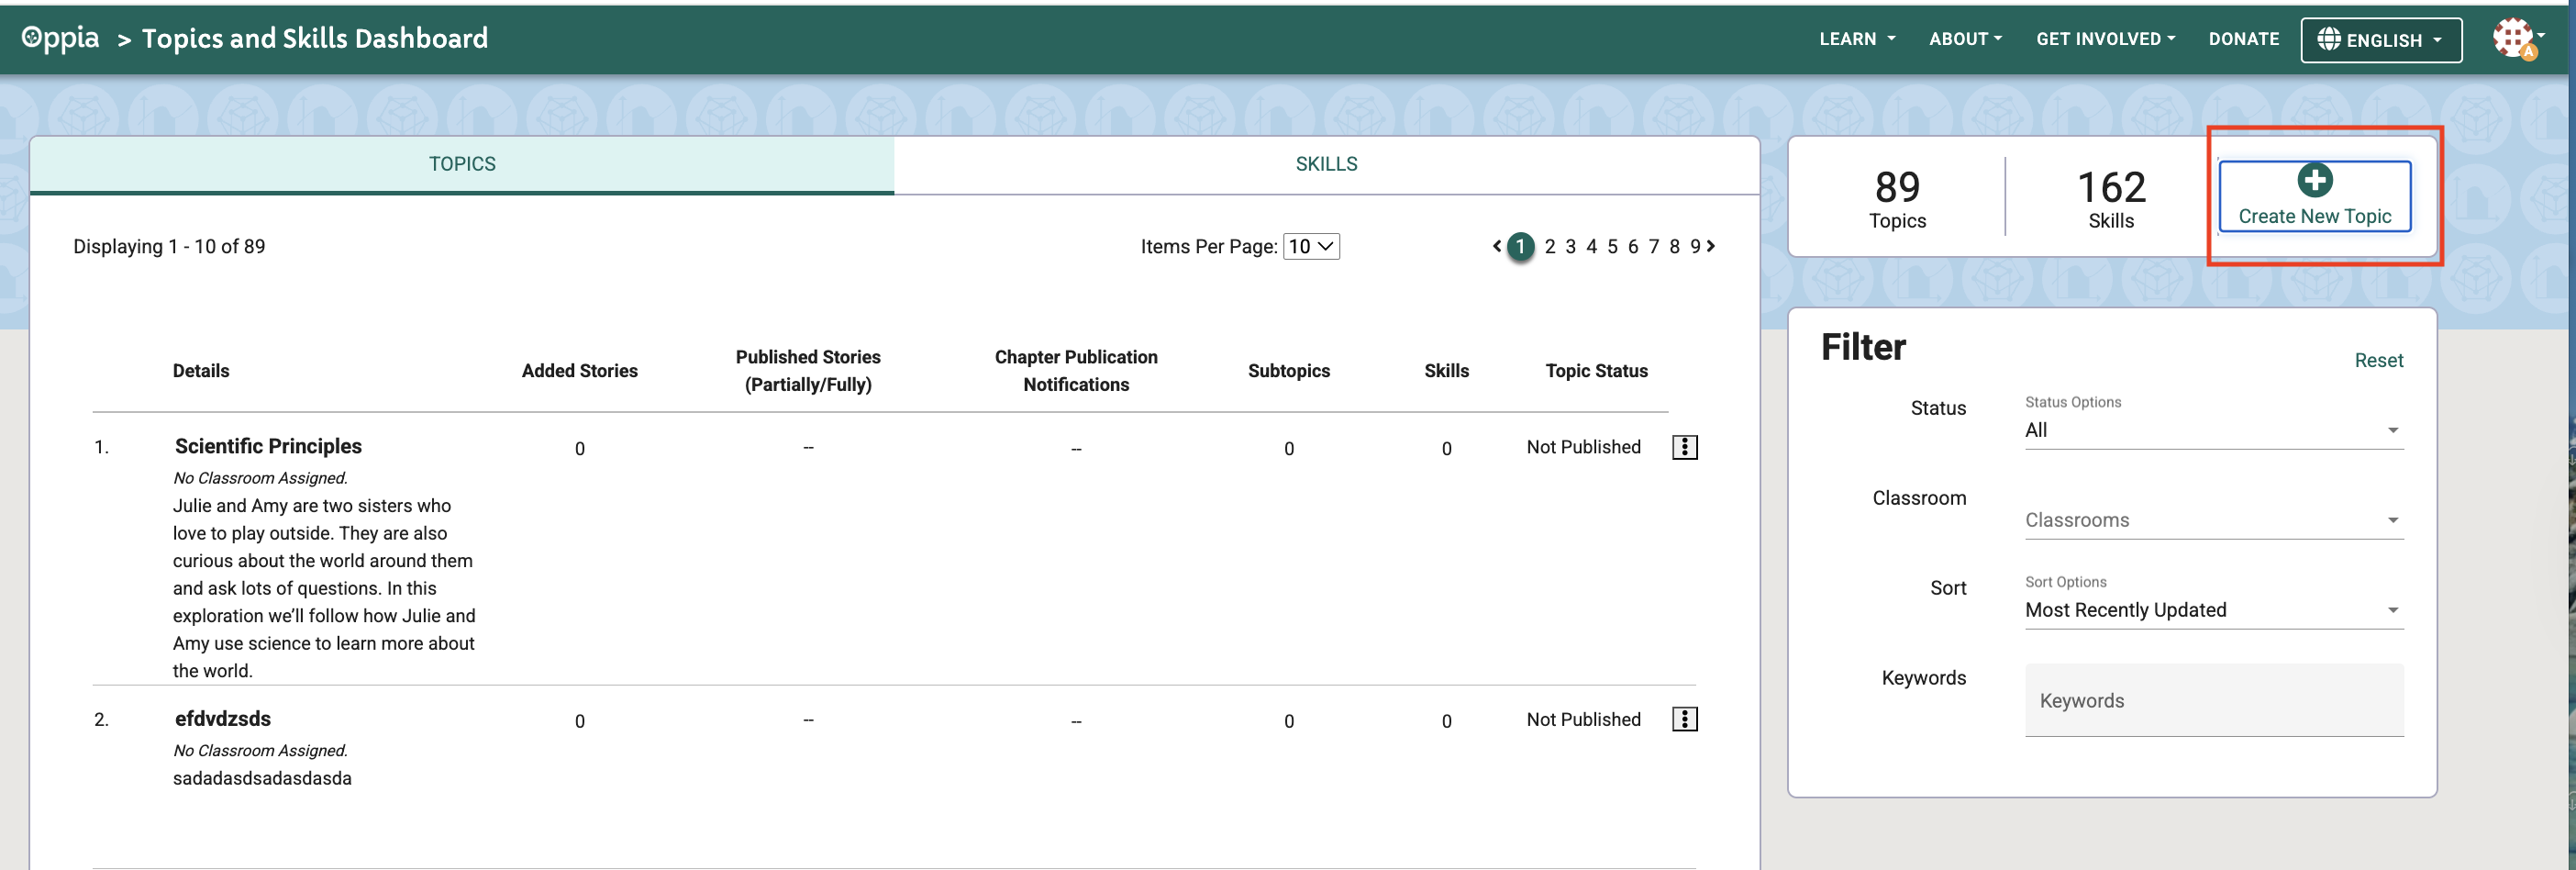Click the Skills column header

pos(1446,371)
